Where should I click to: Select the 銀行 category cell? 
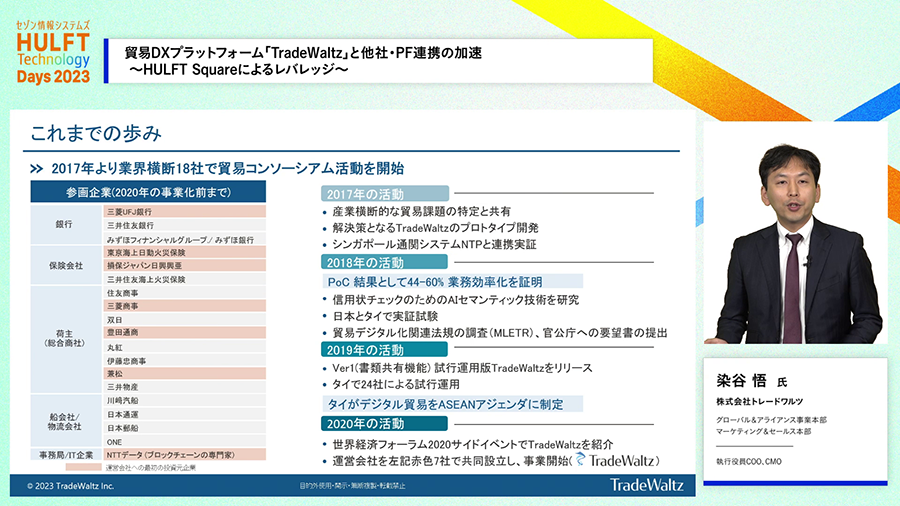[64, 226]
